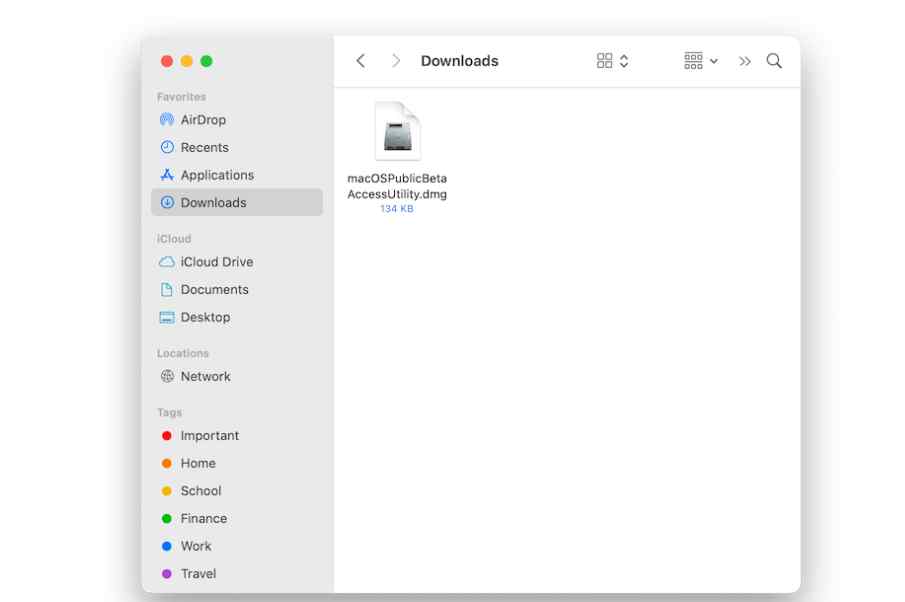Change view mode with icon view switcher
This screenshot has width=905, height=602.
point(612,61)
